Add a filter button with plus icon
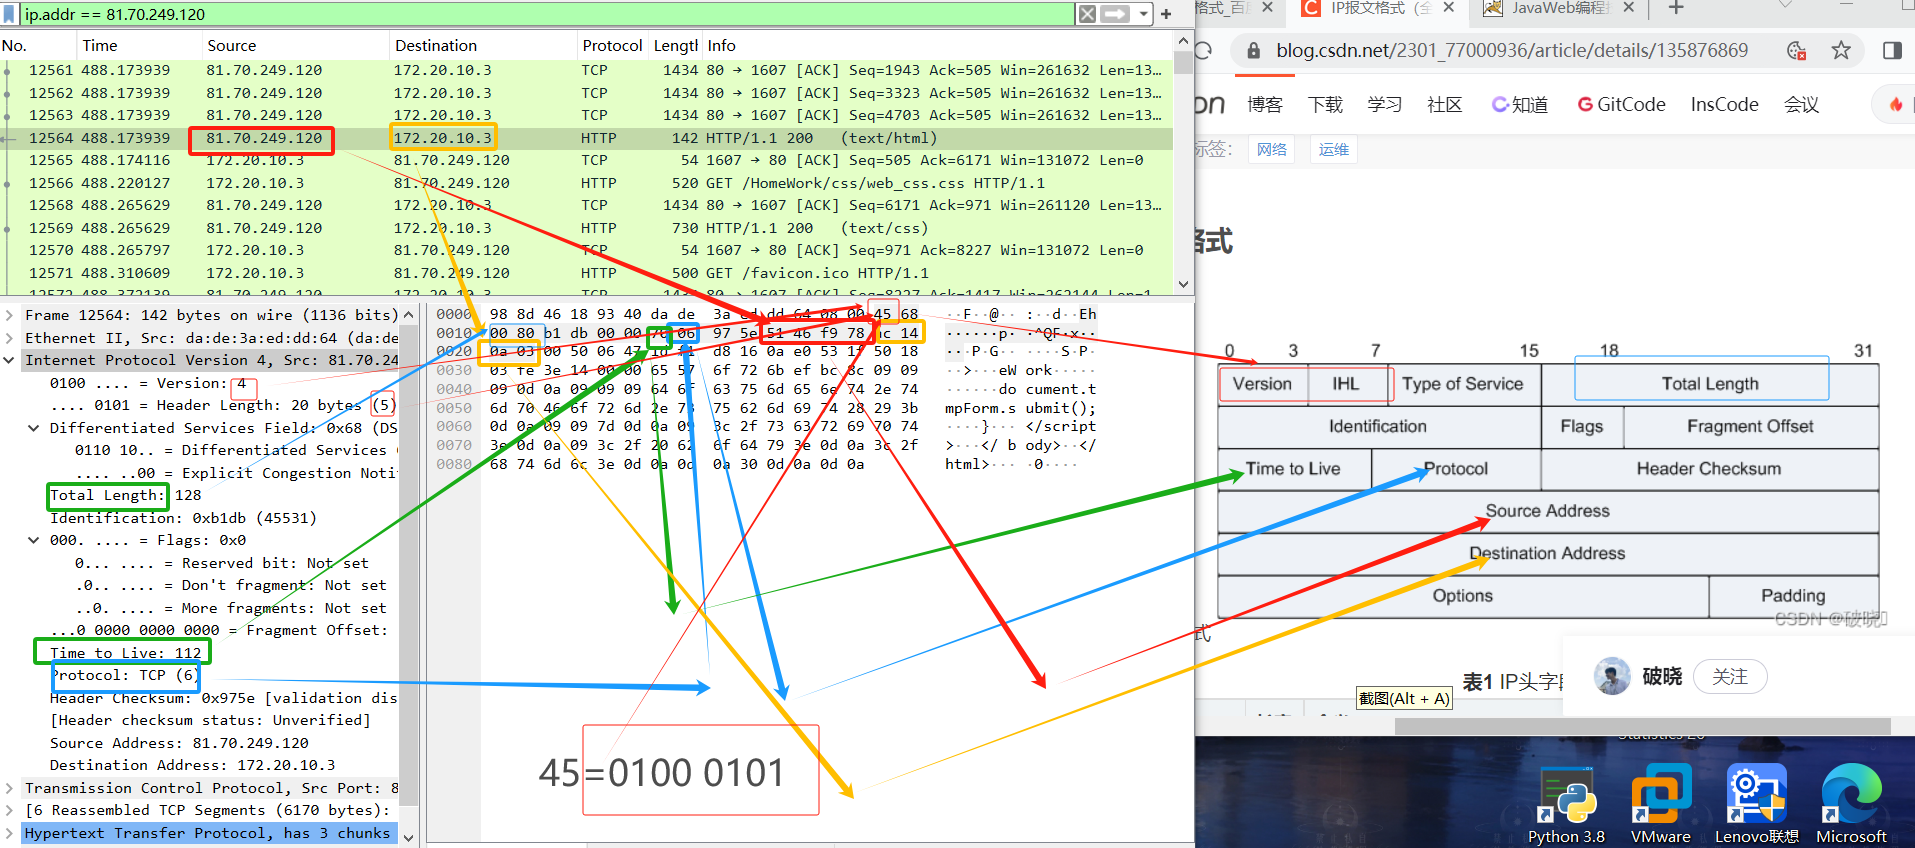This screenshot has width=1915, height=848. click(x=1166, y=14)
